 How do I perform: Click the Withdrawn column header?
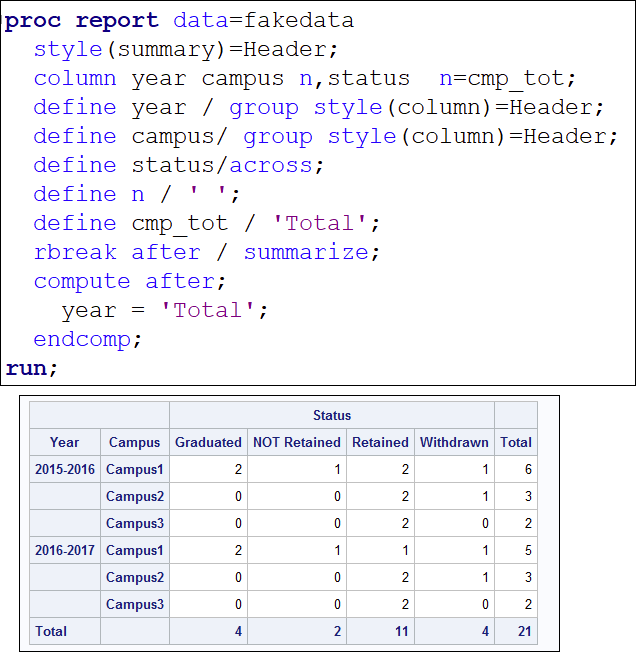coord(453,442)
